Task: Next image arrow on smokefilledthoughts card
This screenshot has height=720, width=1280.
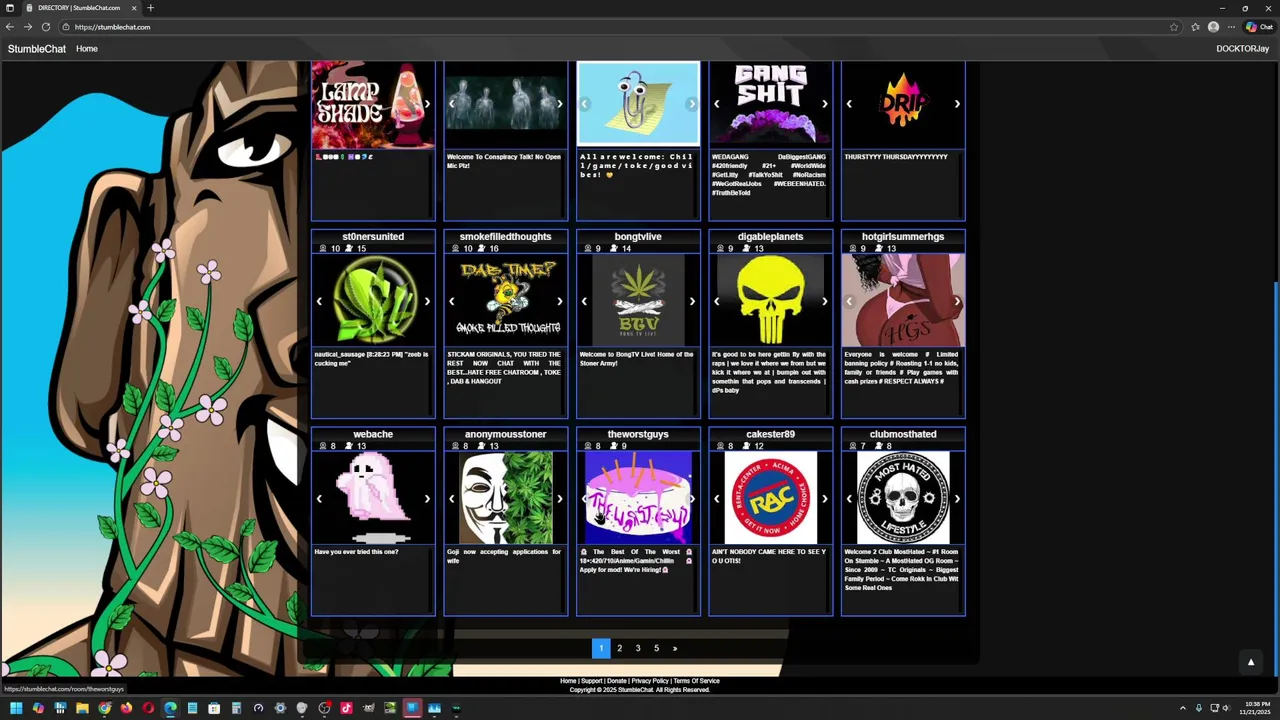Action: pos(559,301)
